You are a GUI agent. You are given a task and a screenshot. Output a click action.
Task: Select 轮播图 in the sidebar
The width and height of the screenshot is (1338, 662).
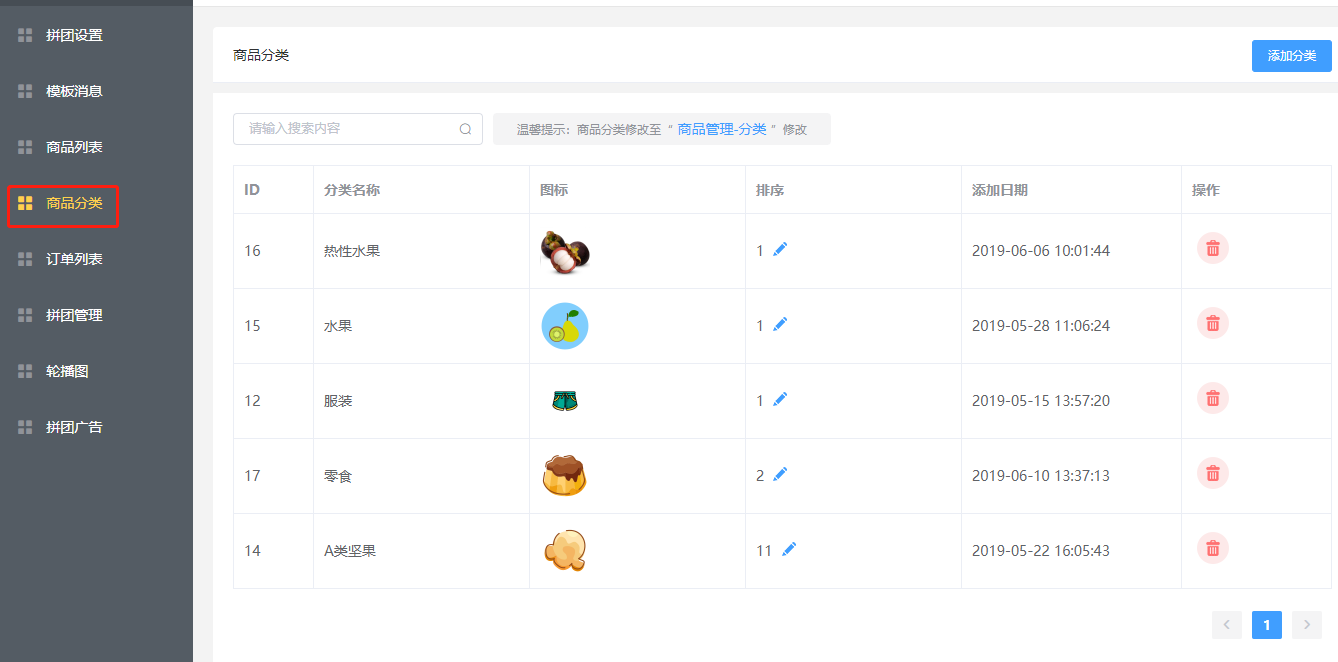click(x=67, y=371)
